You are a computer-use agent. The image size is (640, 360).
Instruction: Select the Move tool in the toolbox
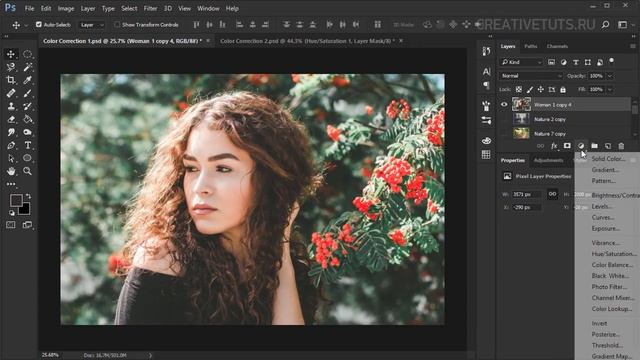(11, 54)
